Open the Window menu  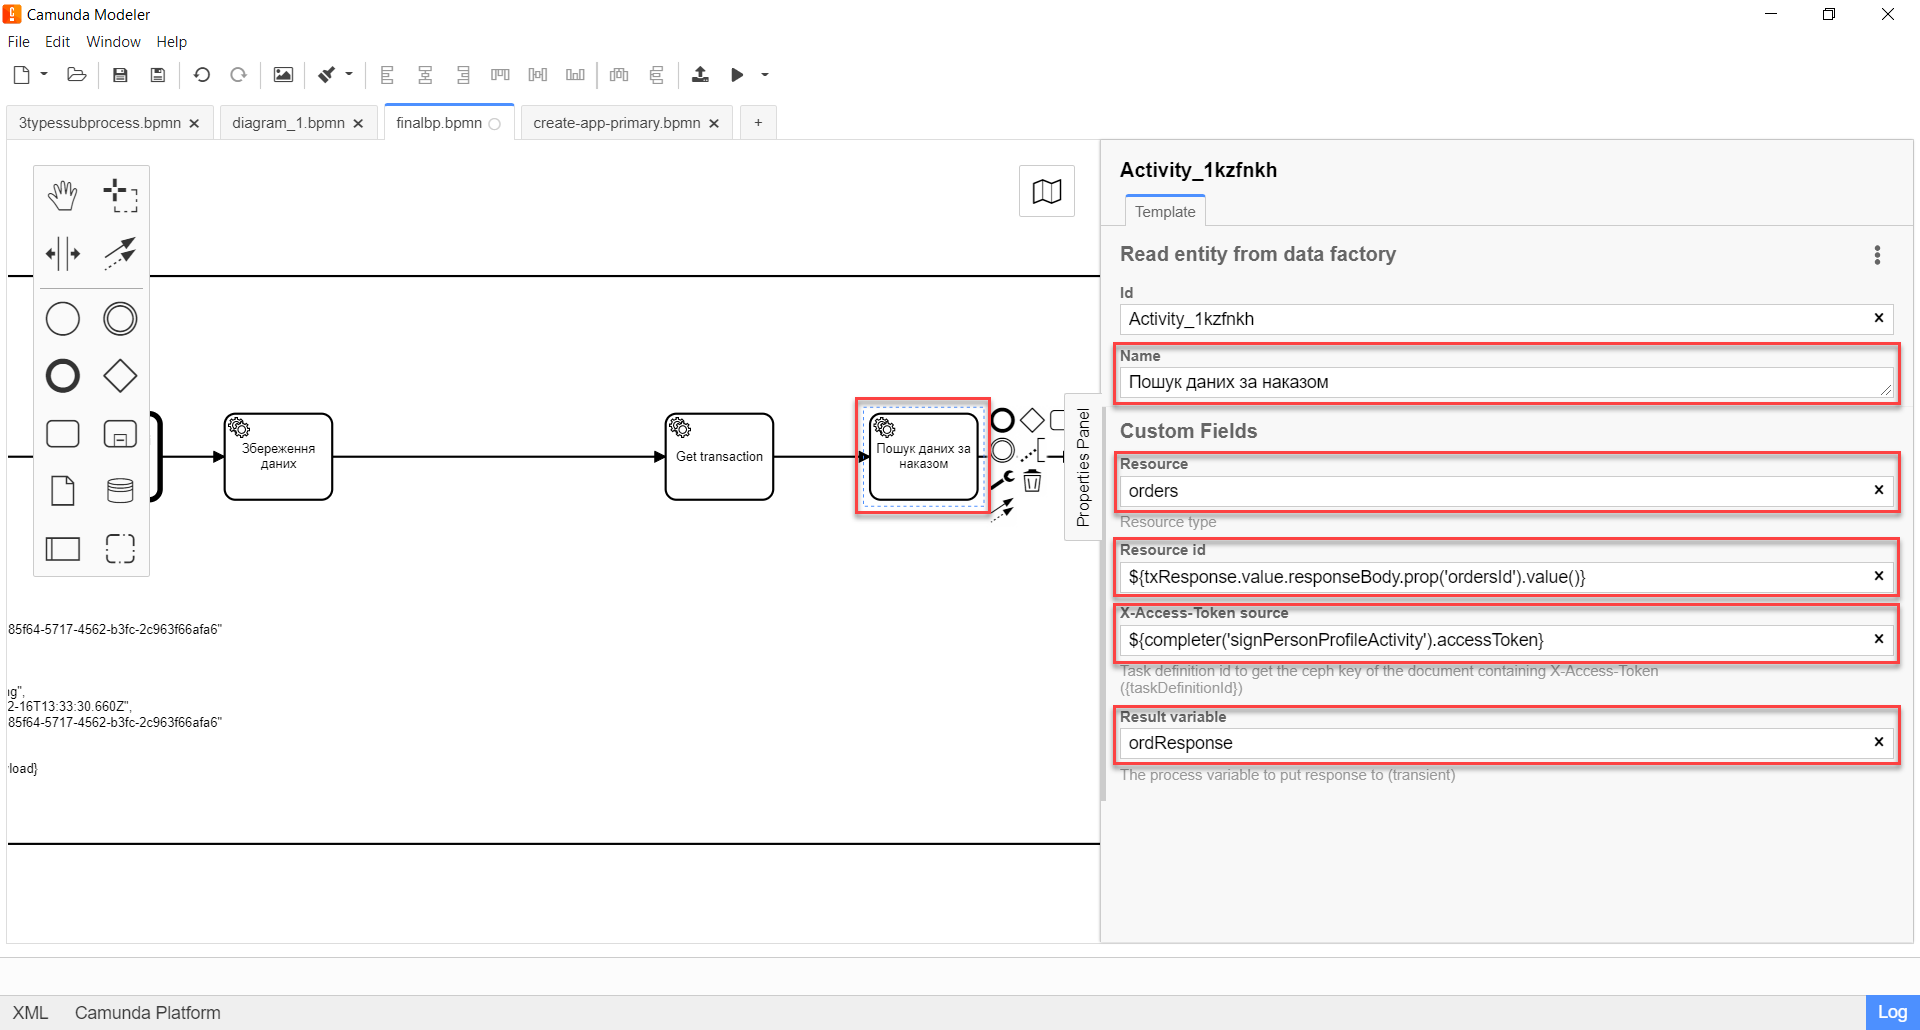[x=113, y=42]
